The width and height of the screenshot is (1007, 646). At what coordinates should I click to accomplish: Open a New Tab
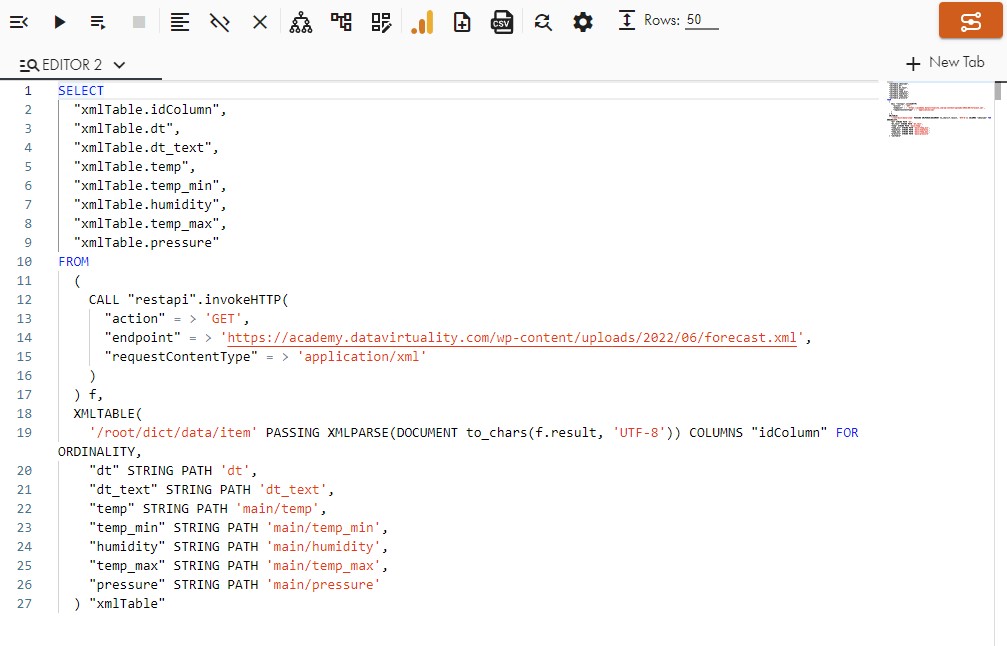click(x=945, y=62)
